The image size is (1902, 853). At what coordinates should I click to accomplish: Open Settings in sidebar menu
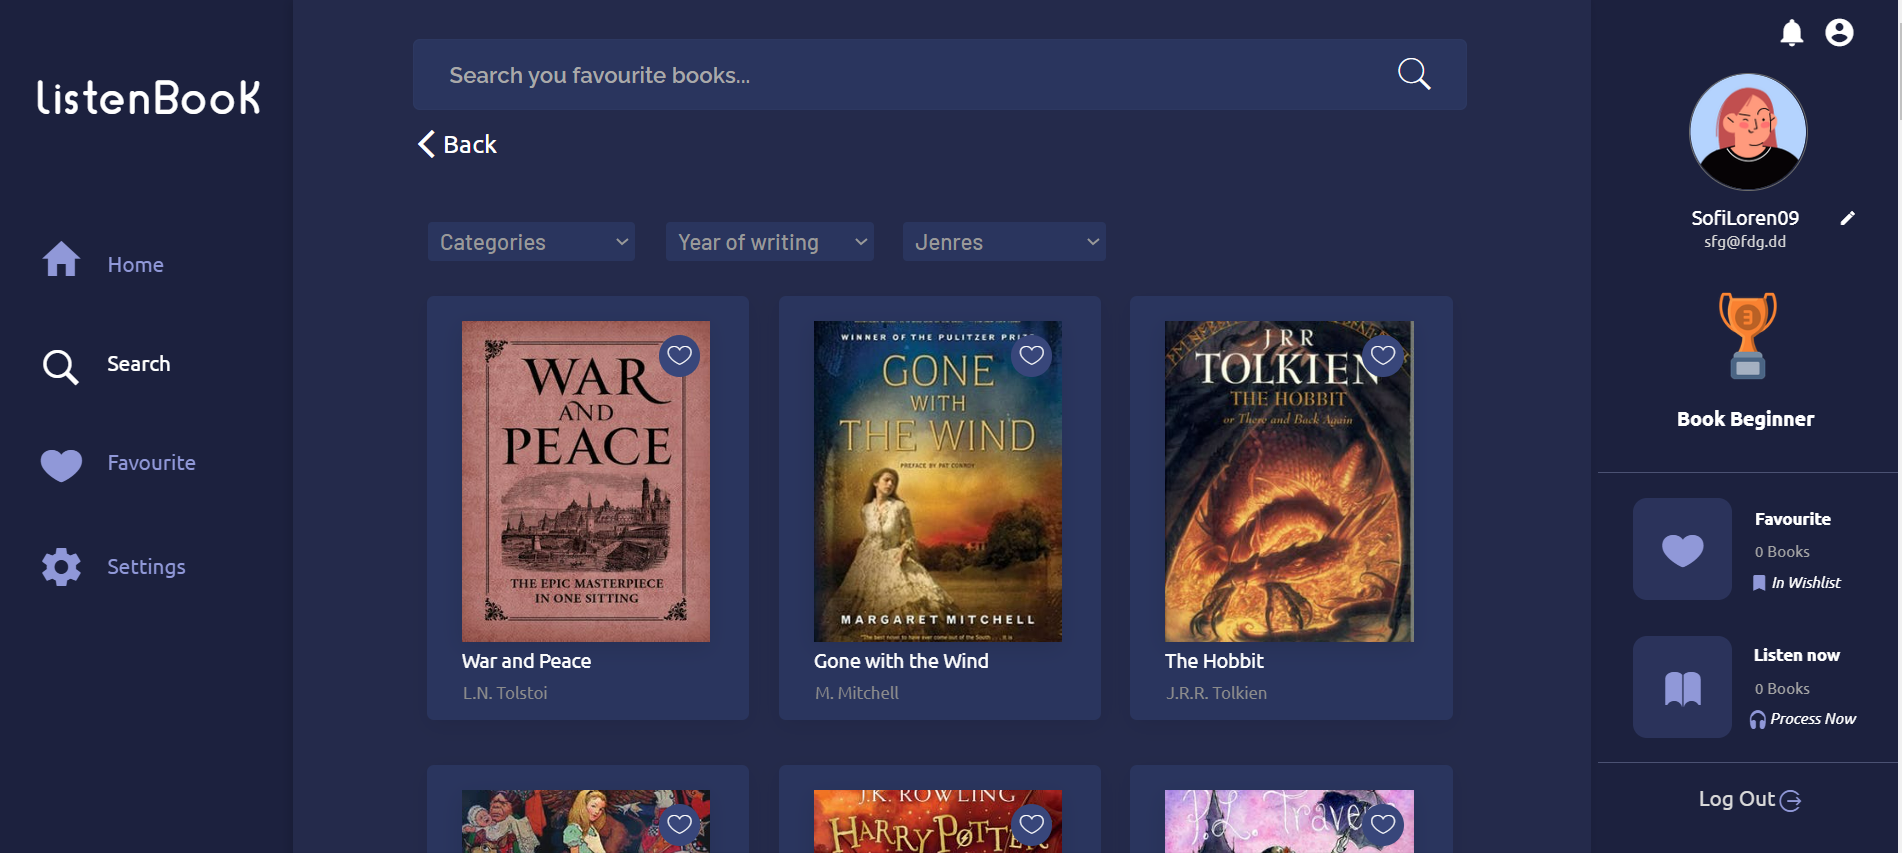(x=146, y=567)
